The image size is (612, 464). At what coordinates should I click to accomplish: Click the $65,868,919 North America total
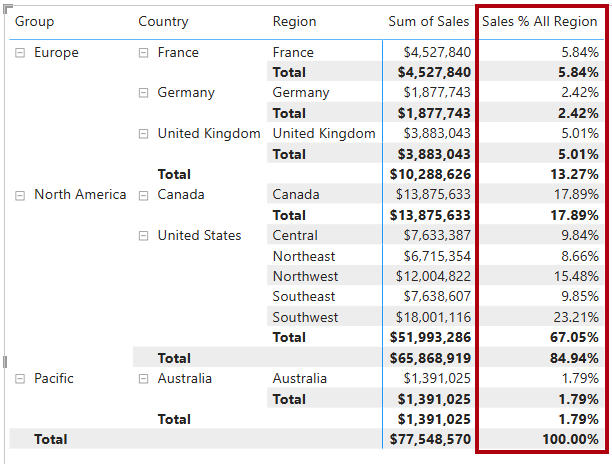click(430, 358)
